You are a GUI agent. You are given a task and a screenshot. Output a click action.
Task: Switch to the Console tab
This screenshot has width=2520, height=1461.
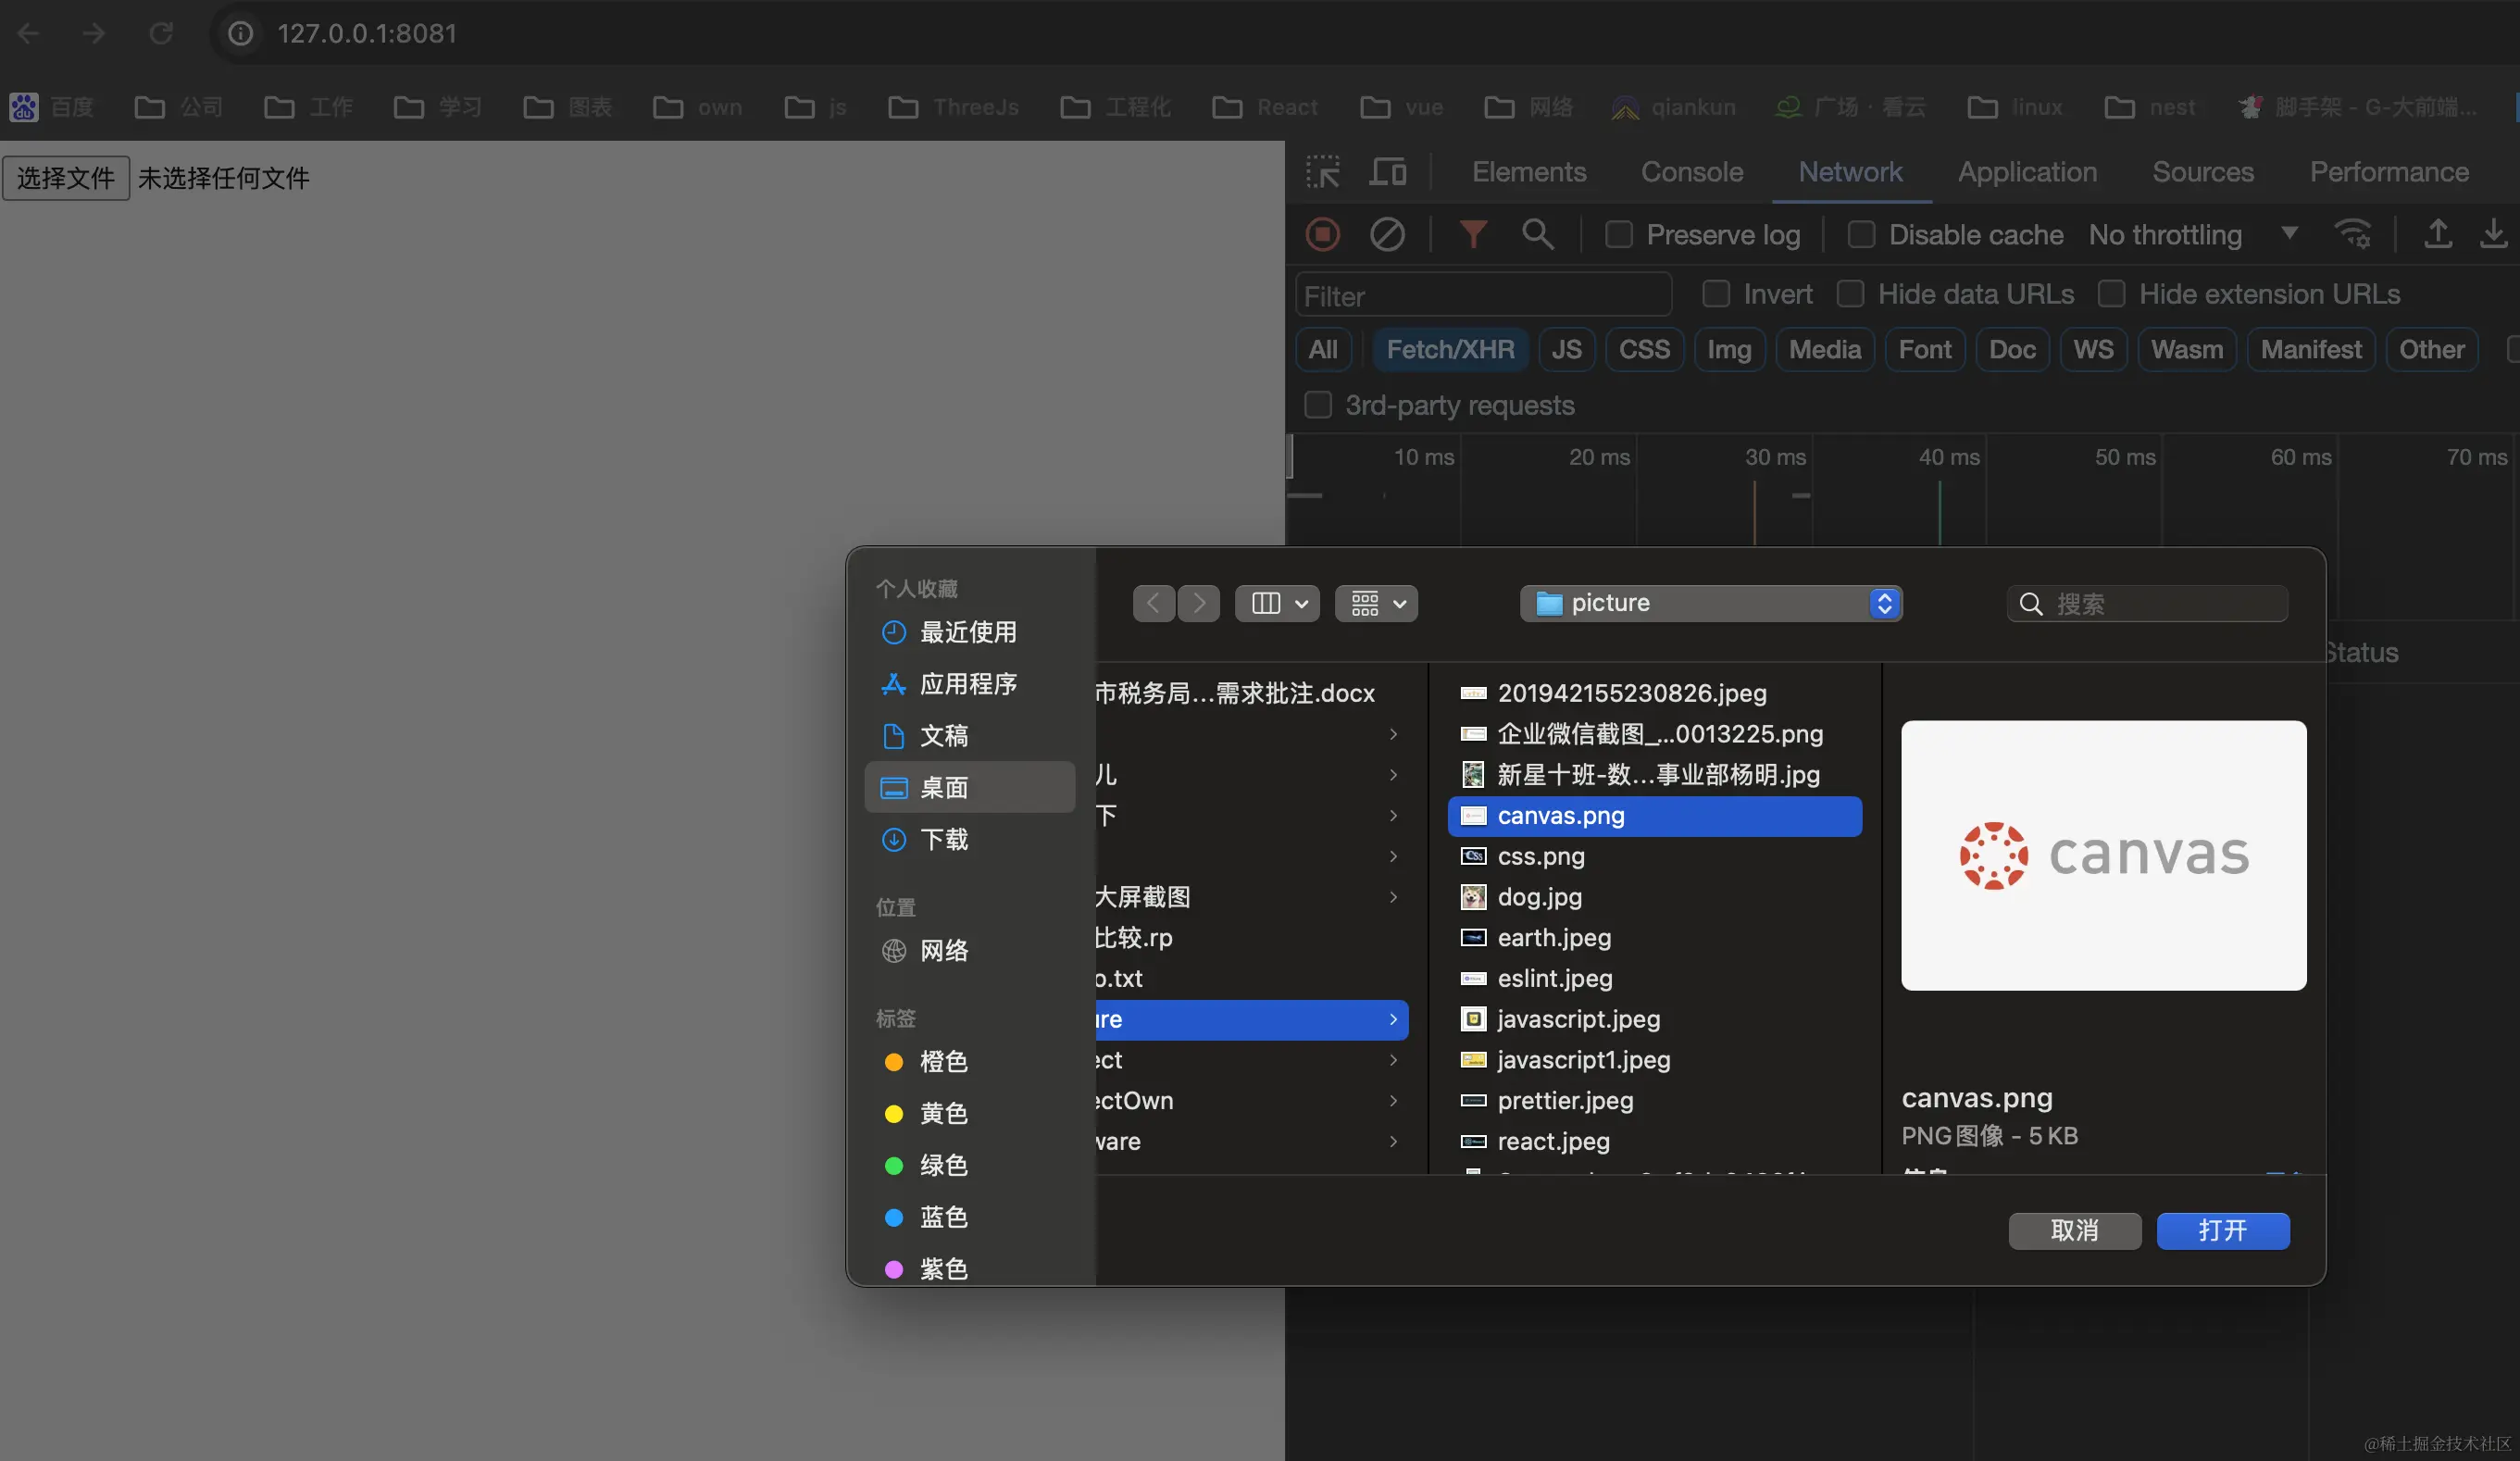1692,172
